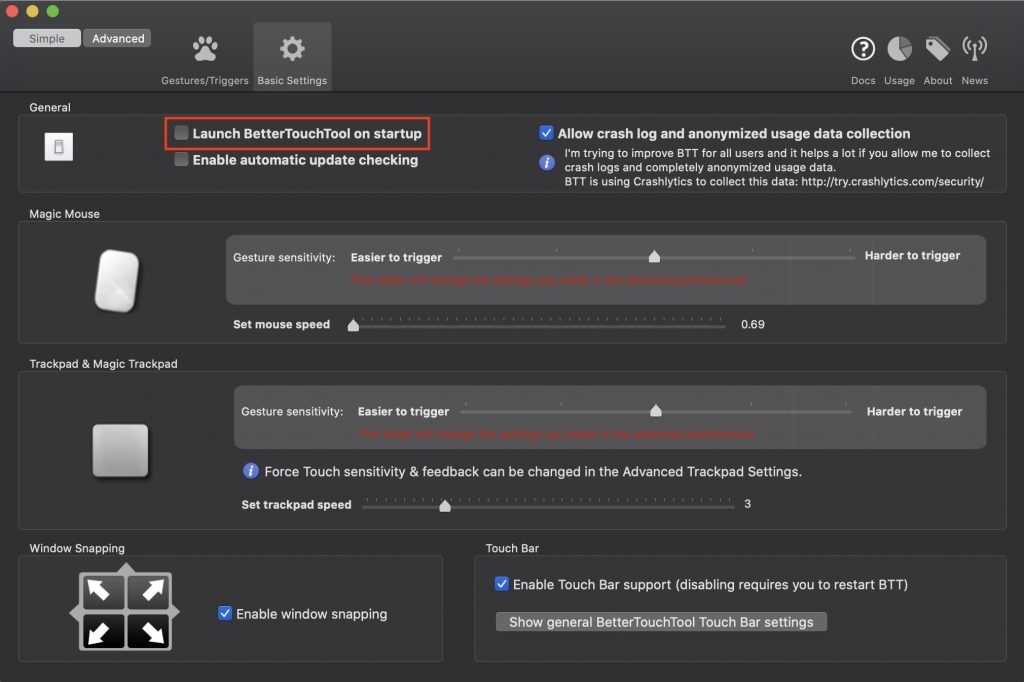1024x682 pixels.
Task: Click Force Touch sensitivity info text
Action: (533, 472)
